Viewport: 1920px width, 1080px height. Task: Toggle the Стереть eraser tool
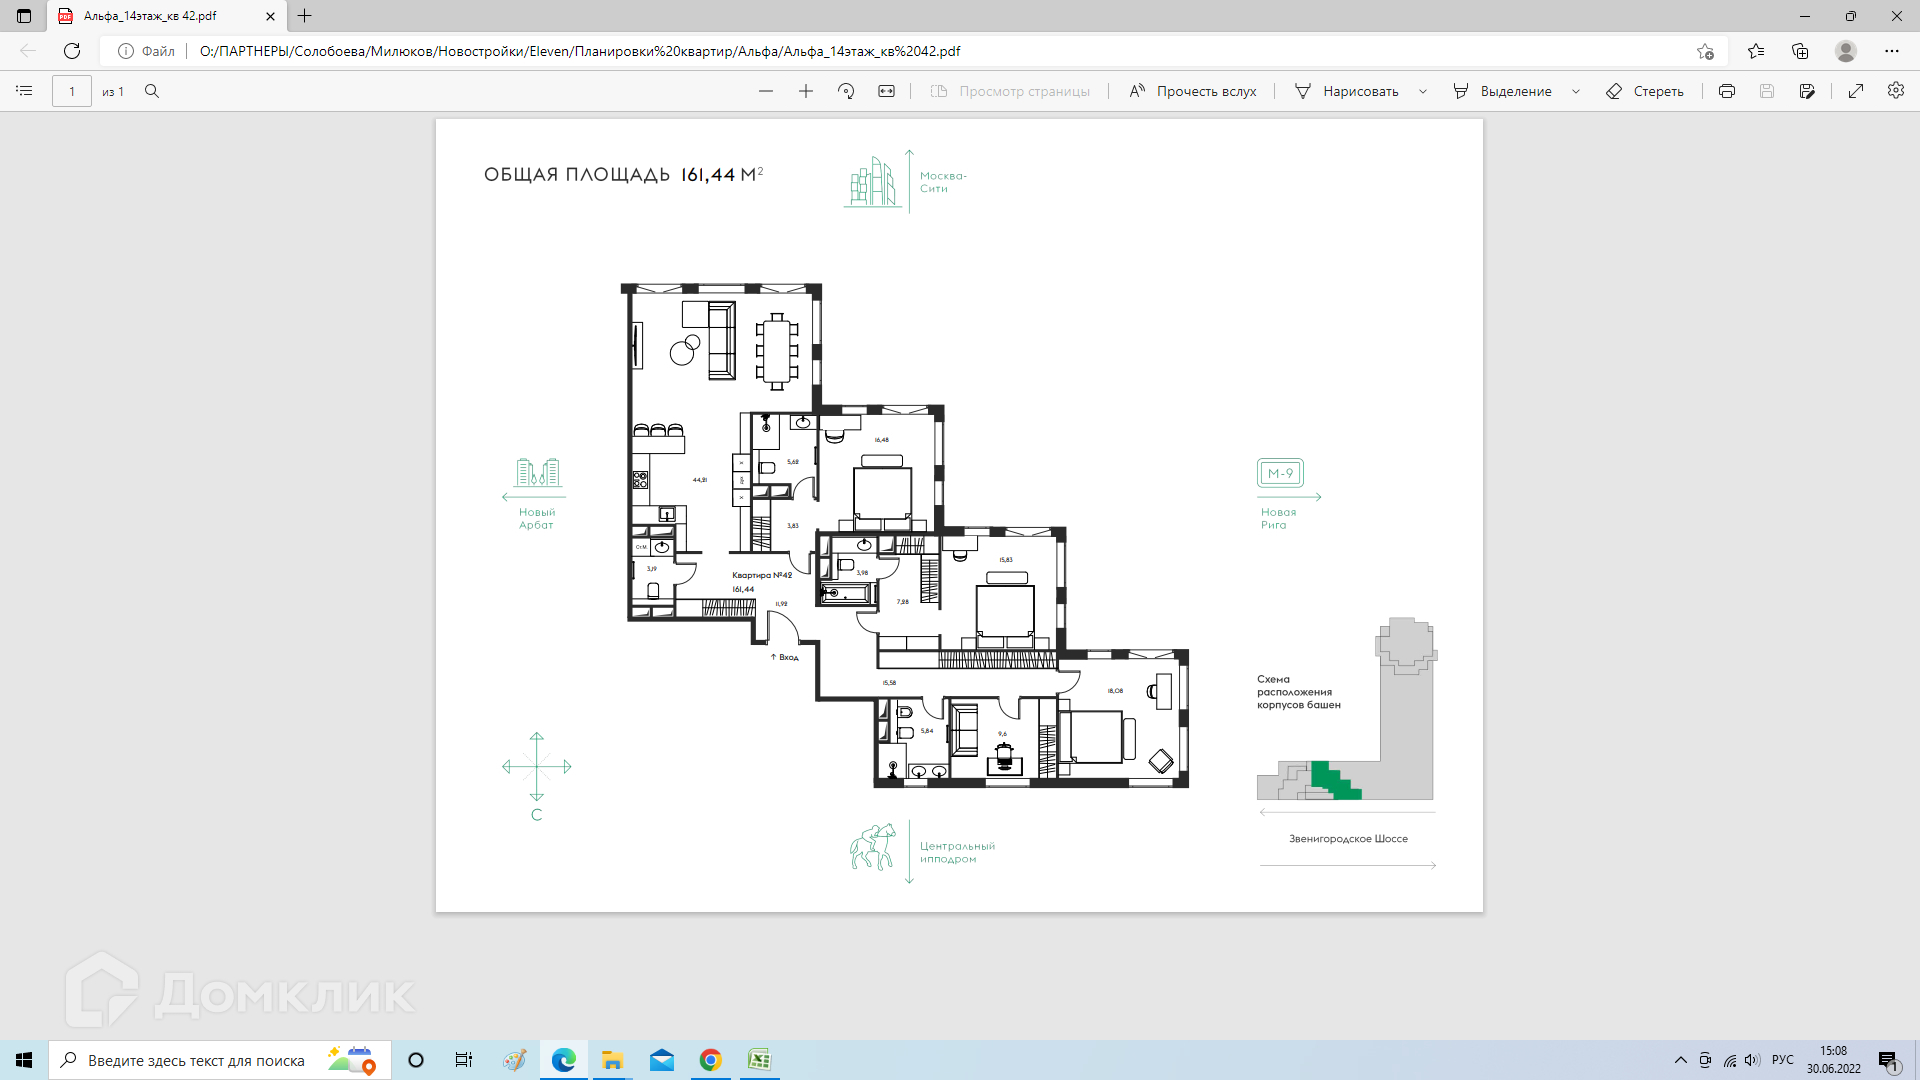[x=1645, y=91]
